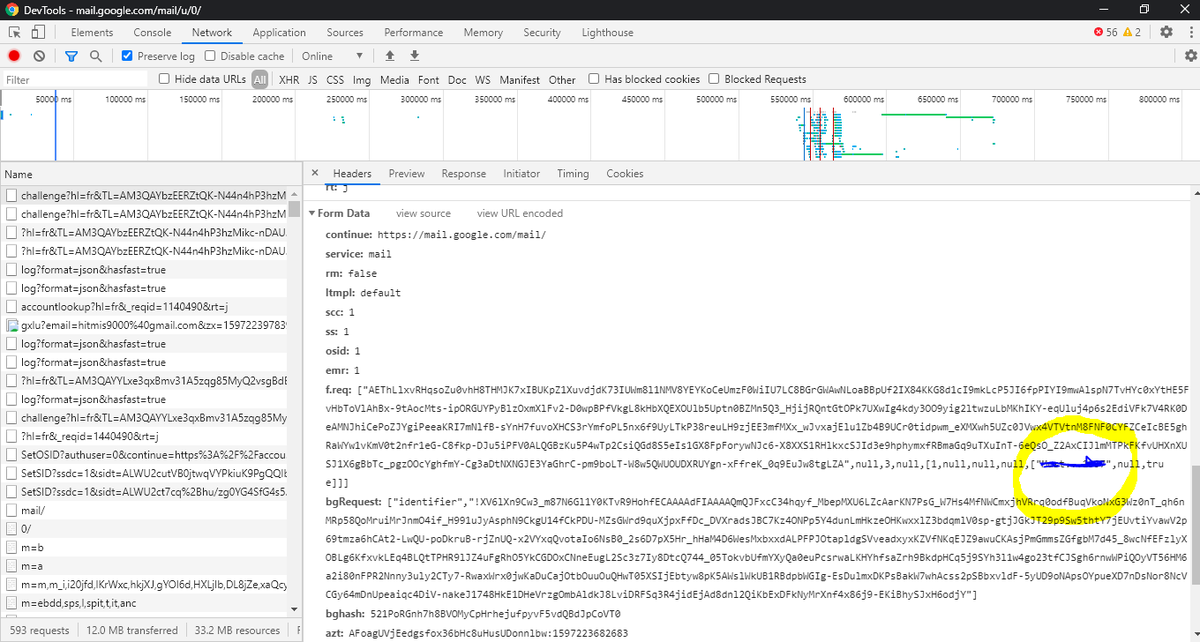Tick checkbox beside mail/ request
The image size is (1200, 642).
[12, 510]
